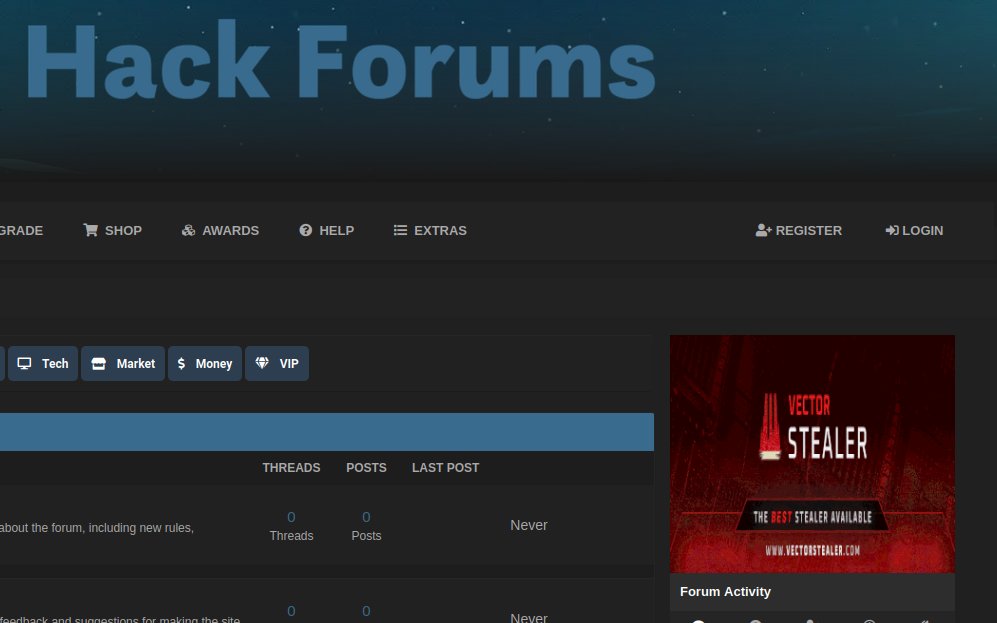Click the trophy icon next to AWARDS
997x623 pixels.
point(188,230)
